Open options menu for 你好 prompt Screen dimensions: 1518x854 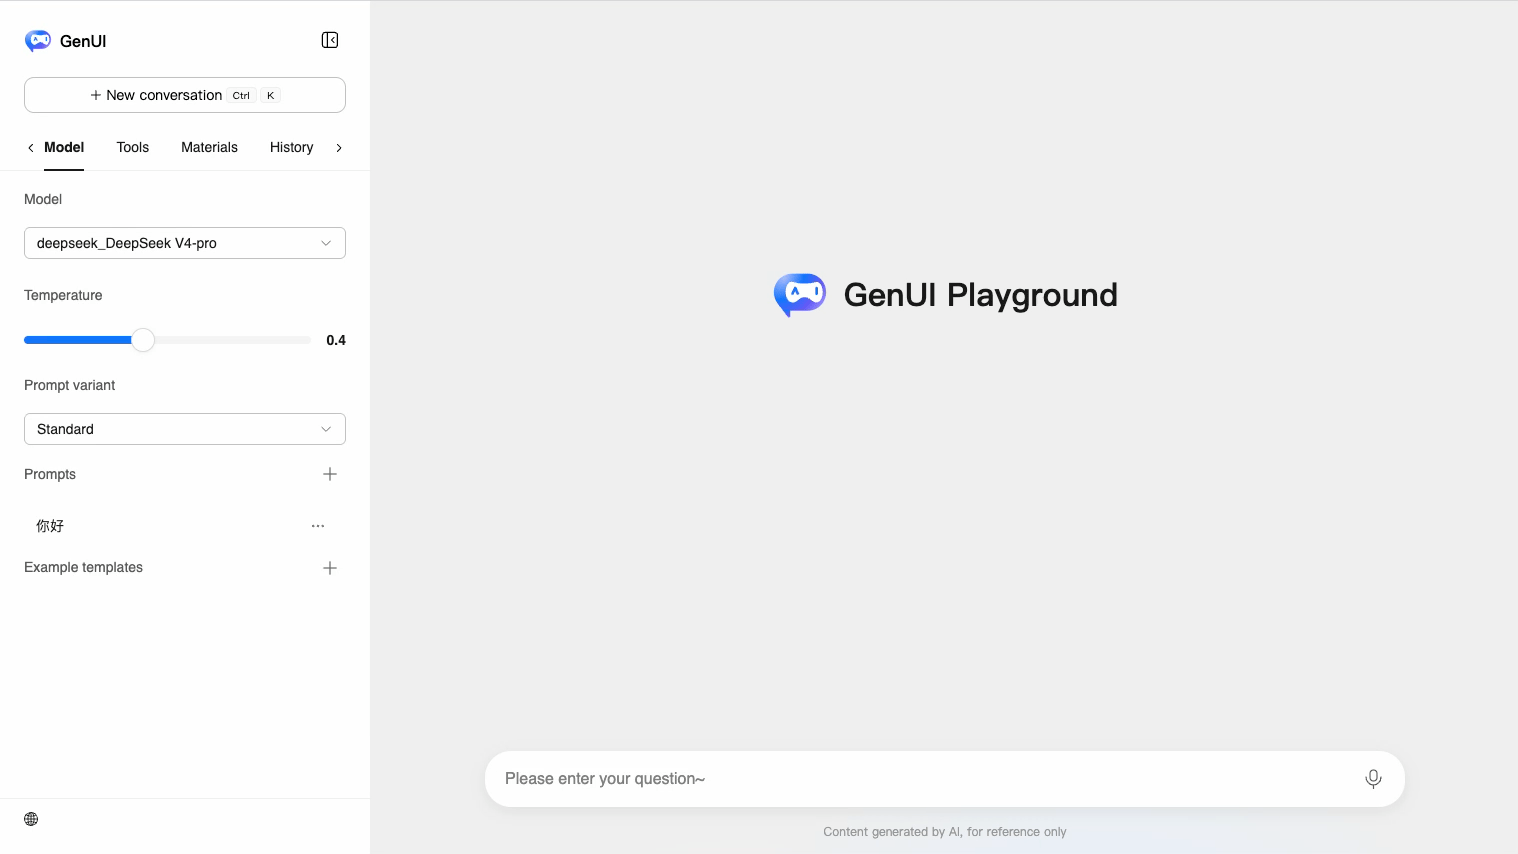(318, 526)
